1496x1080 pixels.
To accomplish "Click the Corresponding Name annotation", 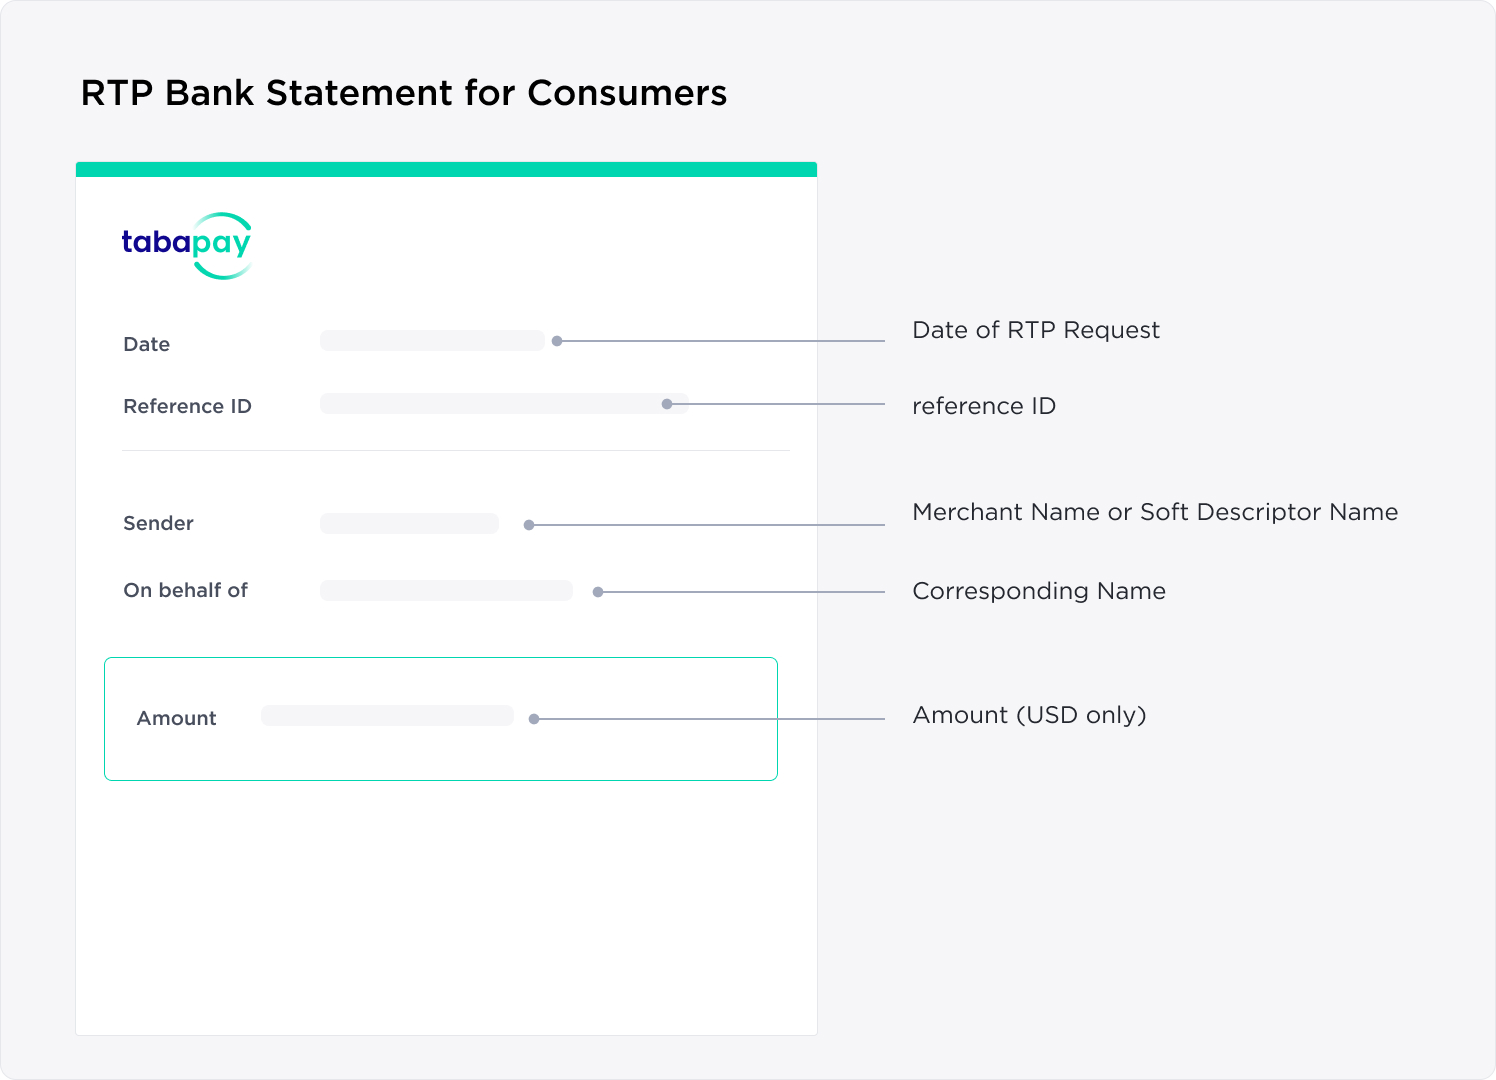I will pyautogui.click(x=1039, y=592).
